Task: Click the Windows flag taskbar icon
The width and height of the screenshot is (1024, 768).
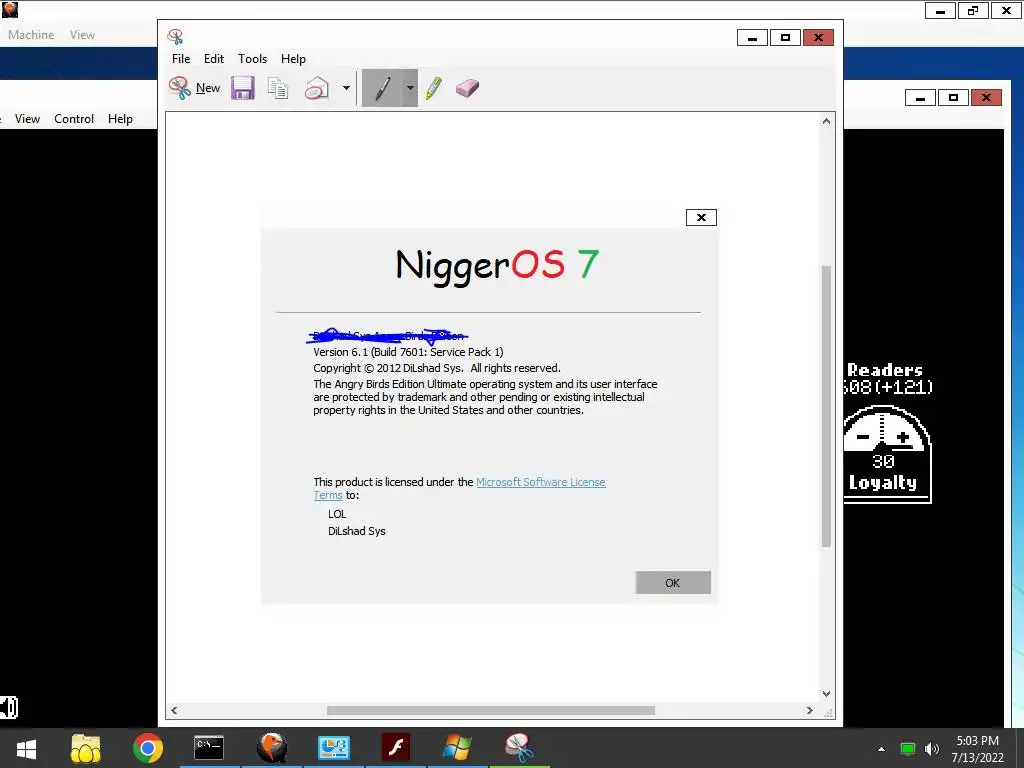Action: click(x=457, y=748)
